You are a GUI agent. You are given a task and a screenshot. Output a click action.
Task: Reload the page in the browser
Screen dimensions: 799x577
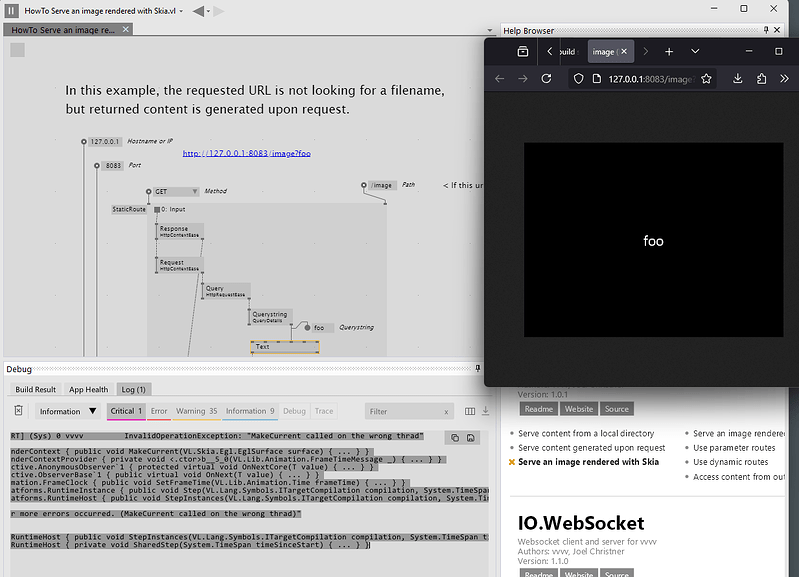547,78
